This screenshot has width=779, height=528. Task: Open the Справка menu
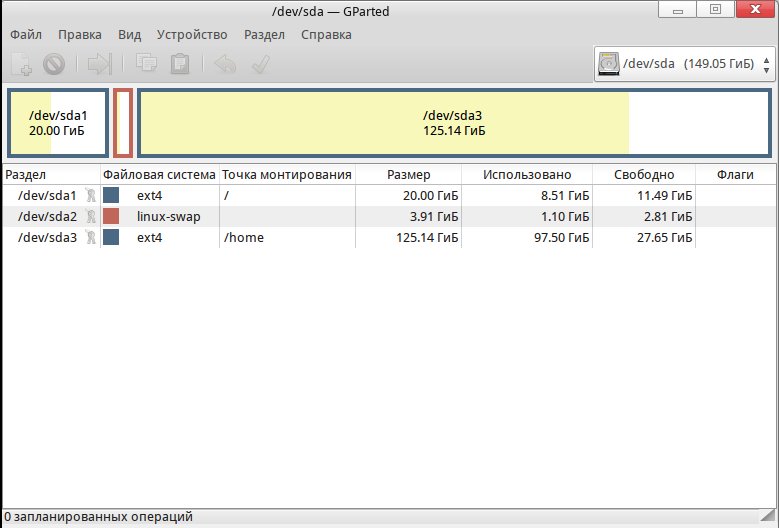coord(326,35)
